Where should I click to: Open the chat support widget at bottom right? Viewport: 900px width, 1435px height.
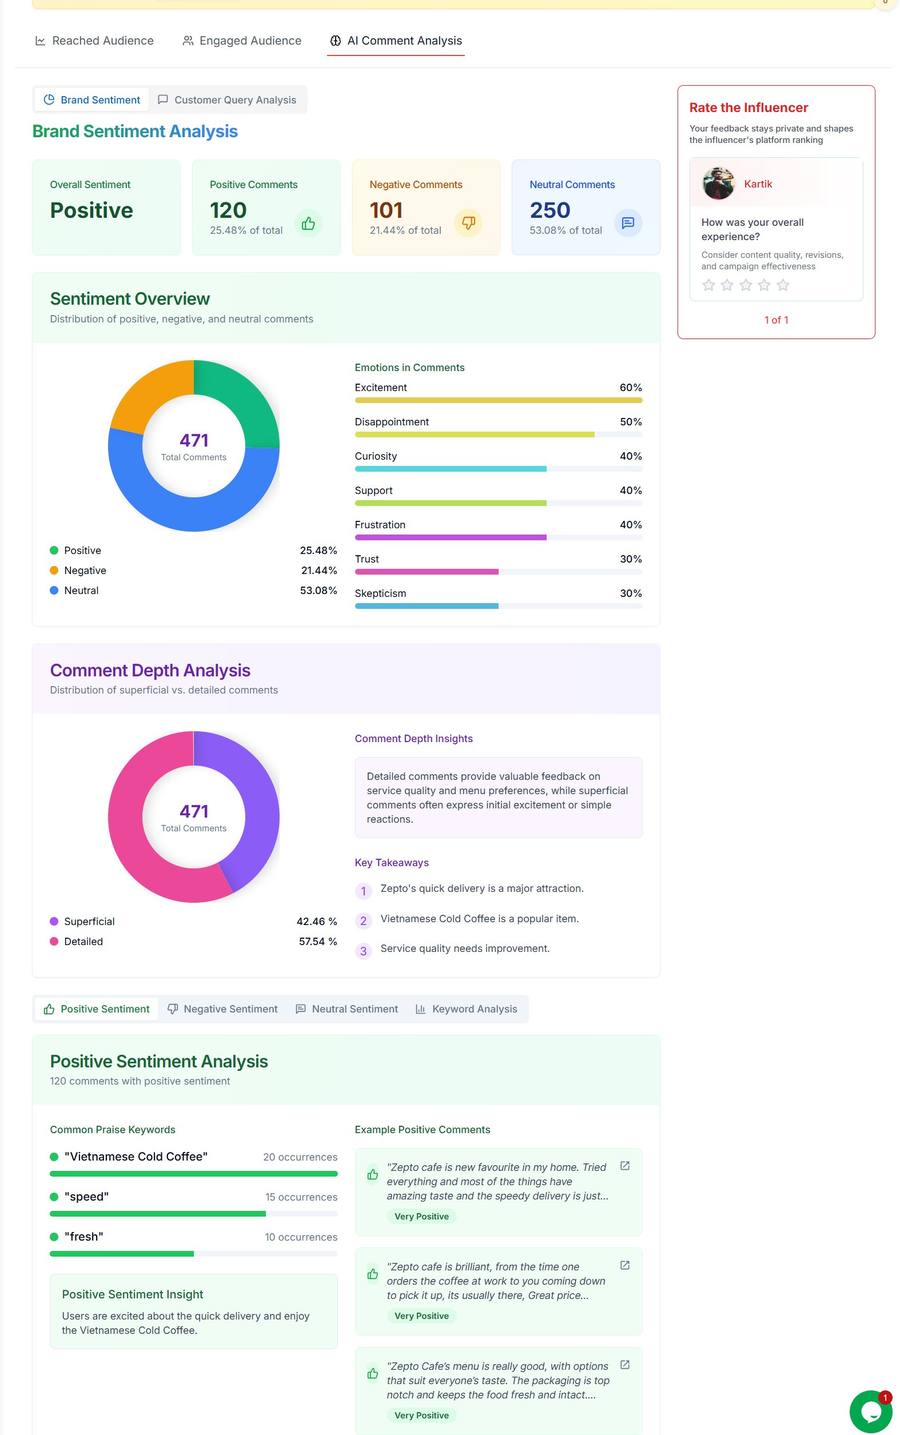870,1411
